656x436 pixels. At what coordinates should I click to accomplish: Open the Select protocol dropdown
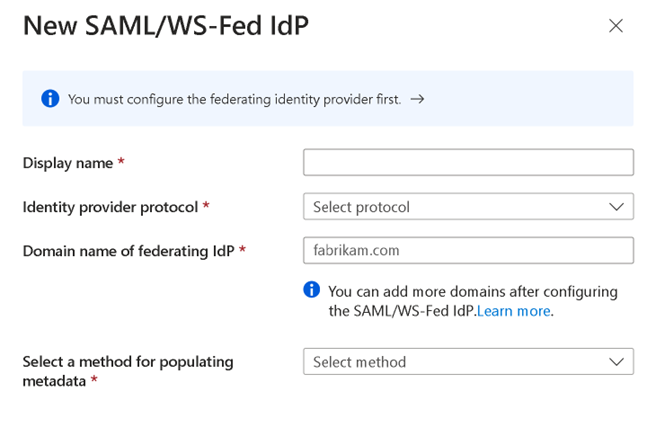468,207
